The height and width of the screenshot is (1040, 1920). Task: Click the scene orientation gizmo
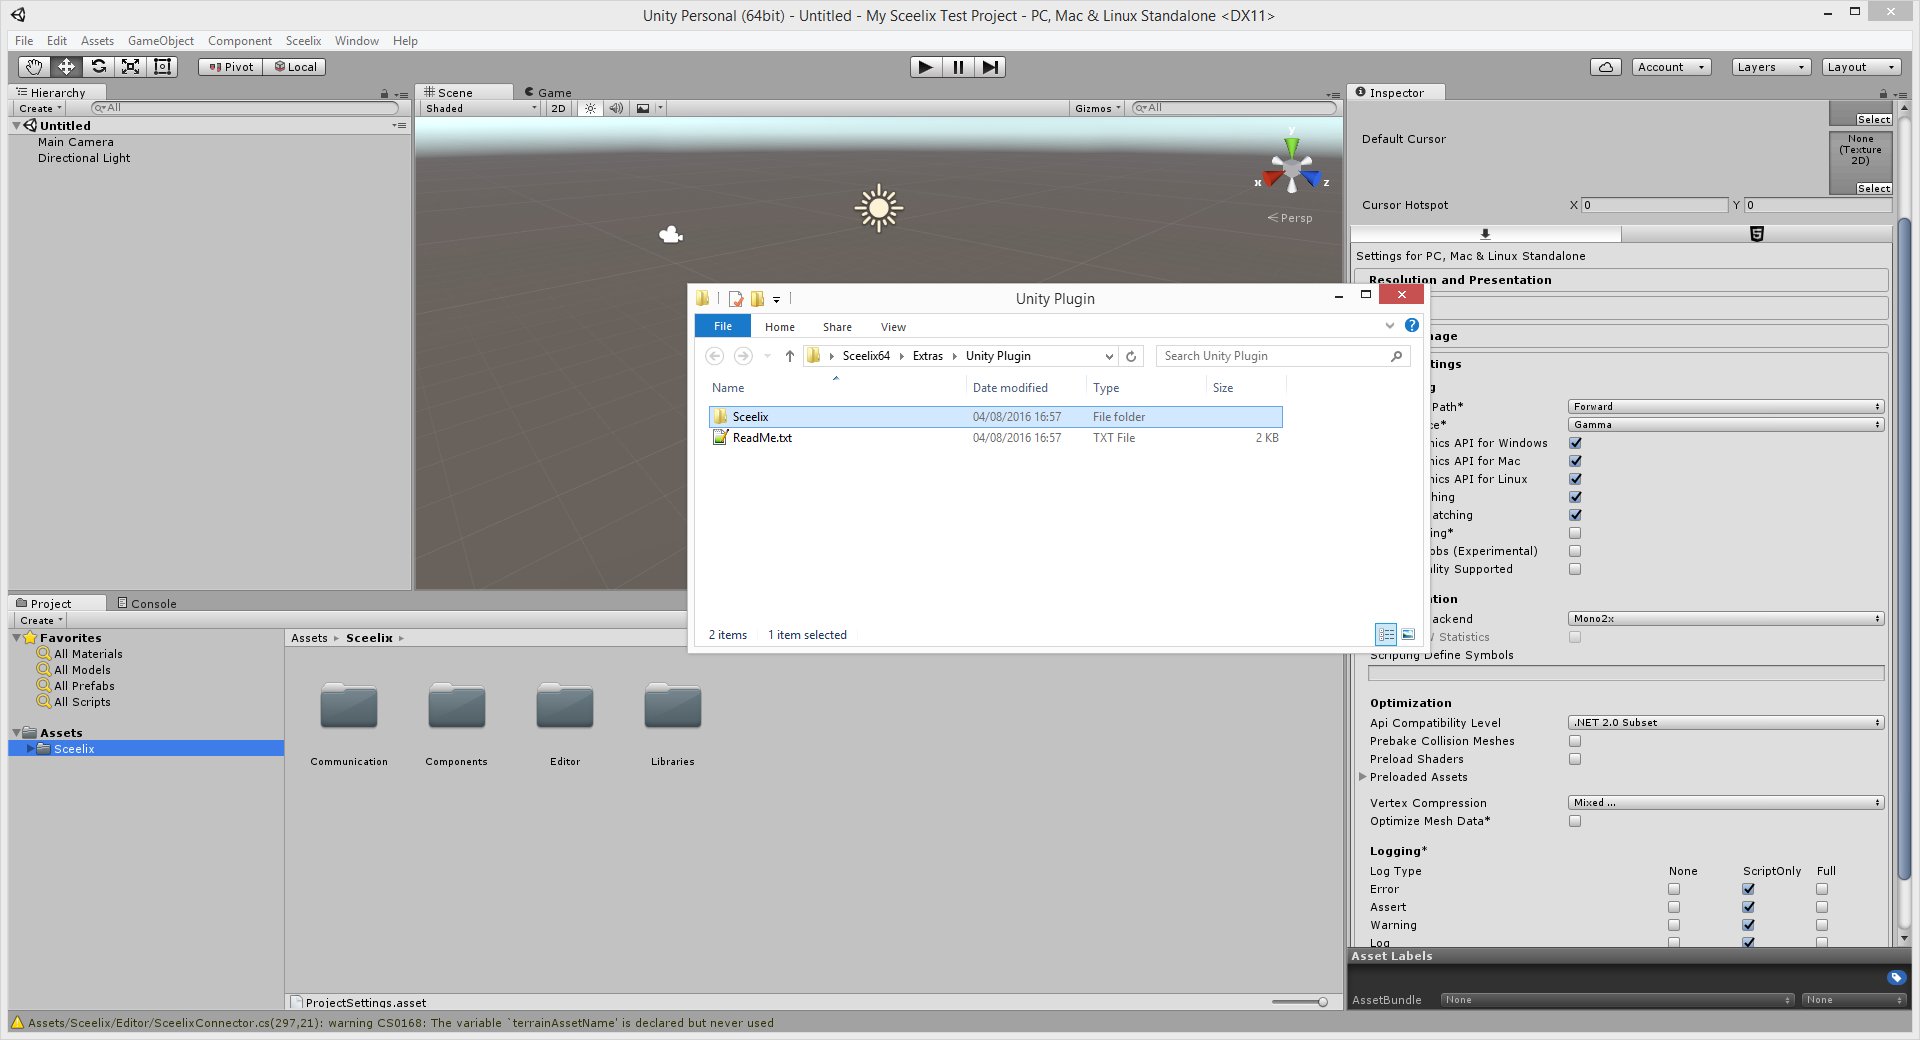coord(1292,168)
